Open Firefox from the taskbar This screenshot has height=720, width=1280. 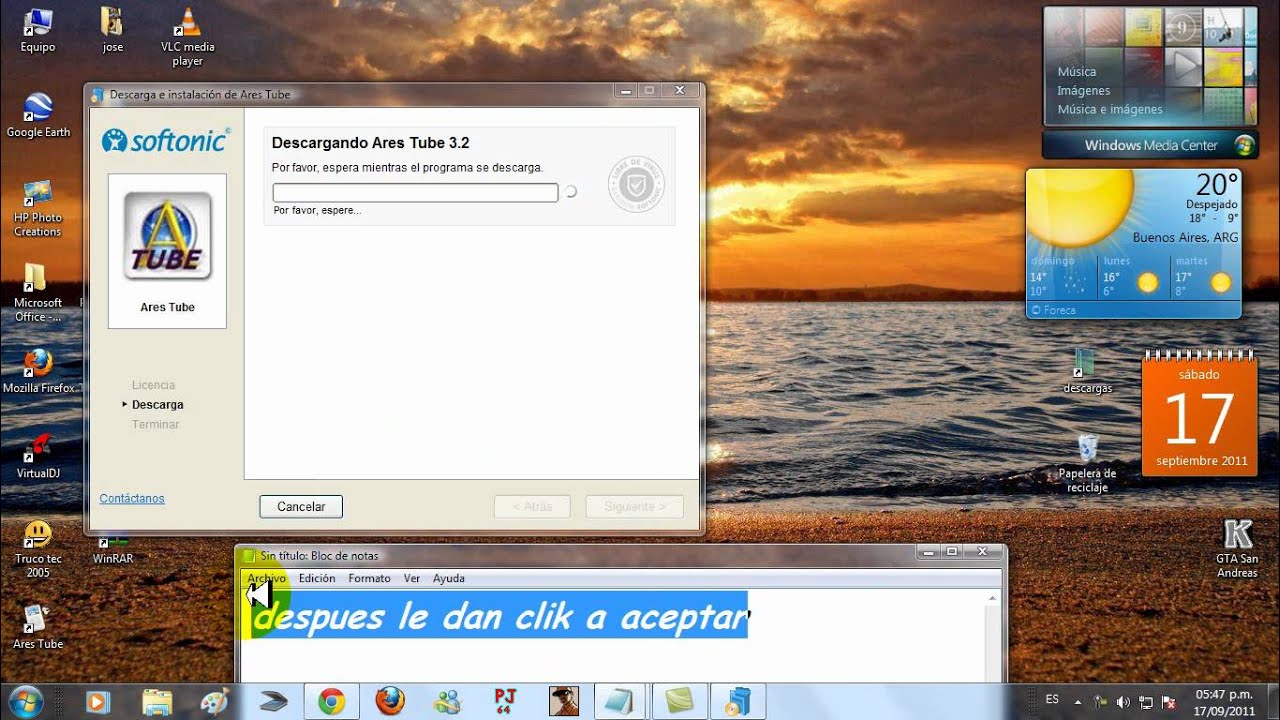(x=389, y=701)
